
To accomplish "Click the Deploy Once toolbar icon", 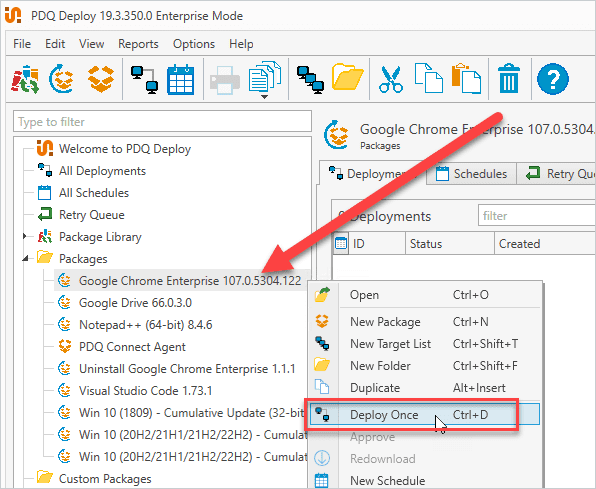I will click(144, 79).
